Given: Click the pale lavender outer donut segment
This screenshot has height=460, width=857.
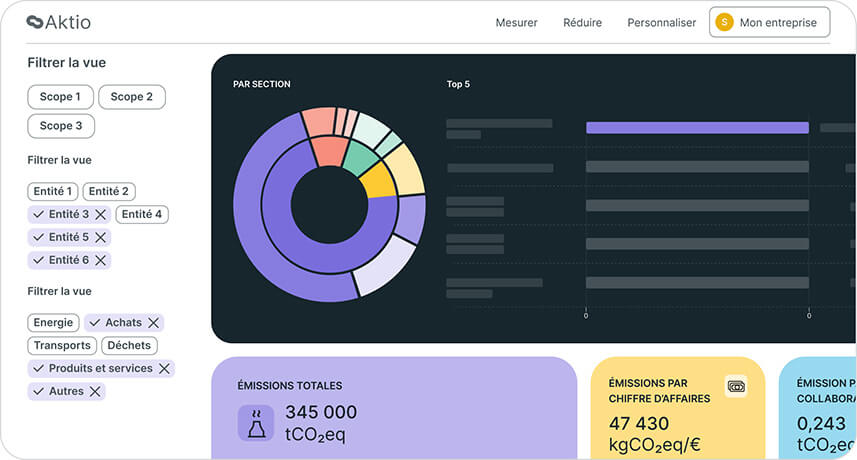Looking at the screenshot, I should tap(385, 266).
